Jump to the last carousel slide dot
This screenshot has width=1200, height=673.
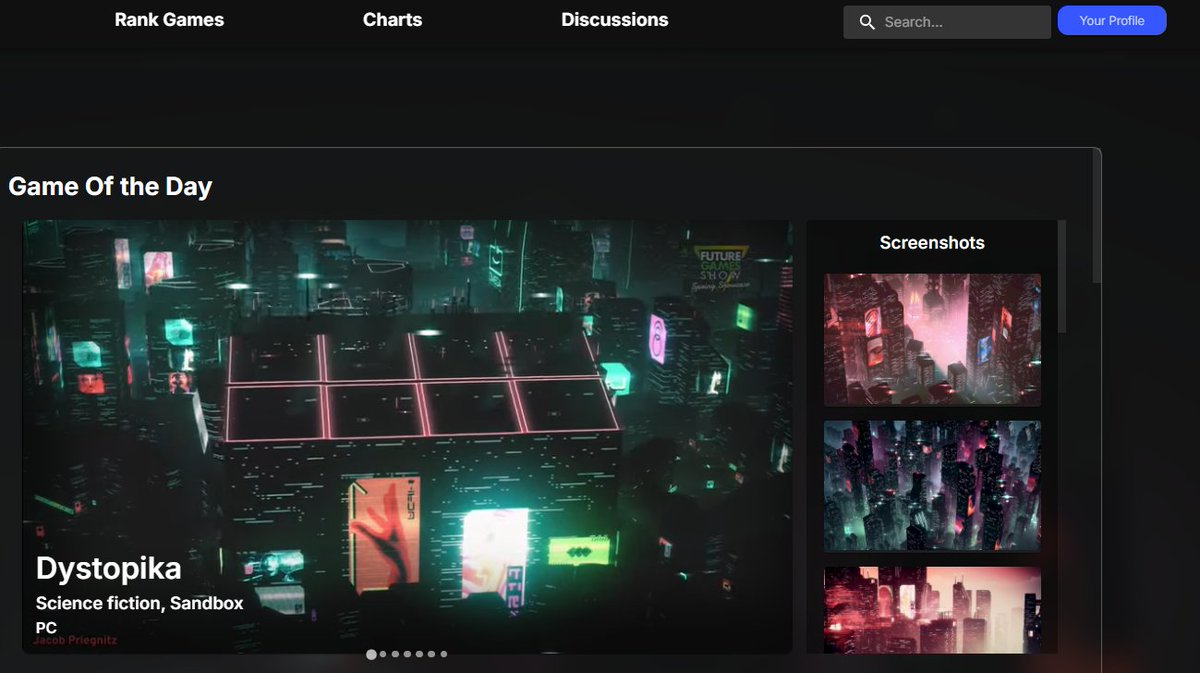pos(443,654)
